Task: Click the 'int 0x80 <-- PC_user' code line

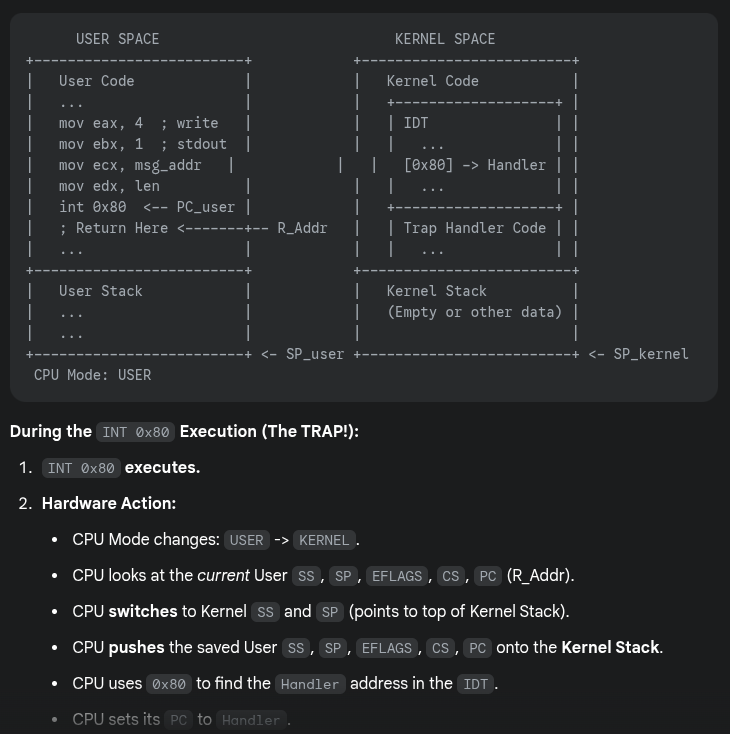Action: coord(147,207)
